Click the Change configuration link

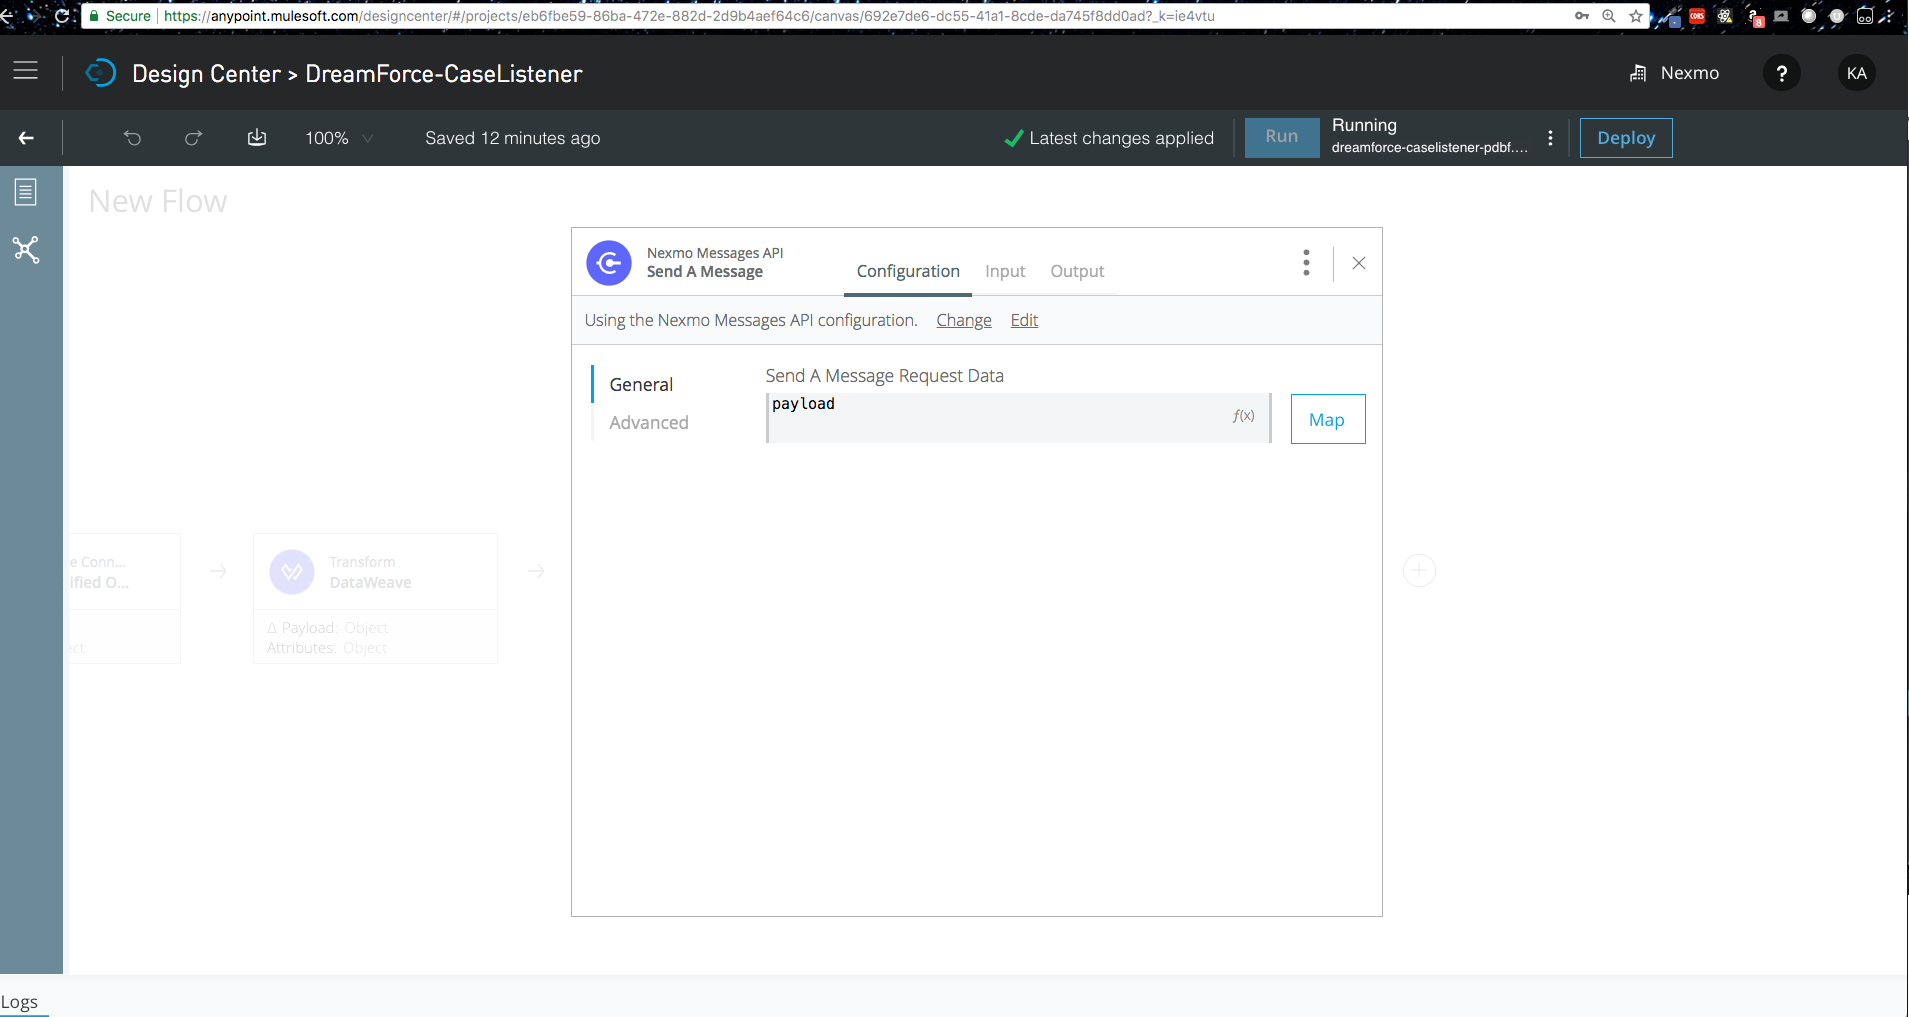964,320
